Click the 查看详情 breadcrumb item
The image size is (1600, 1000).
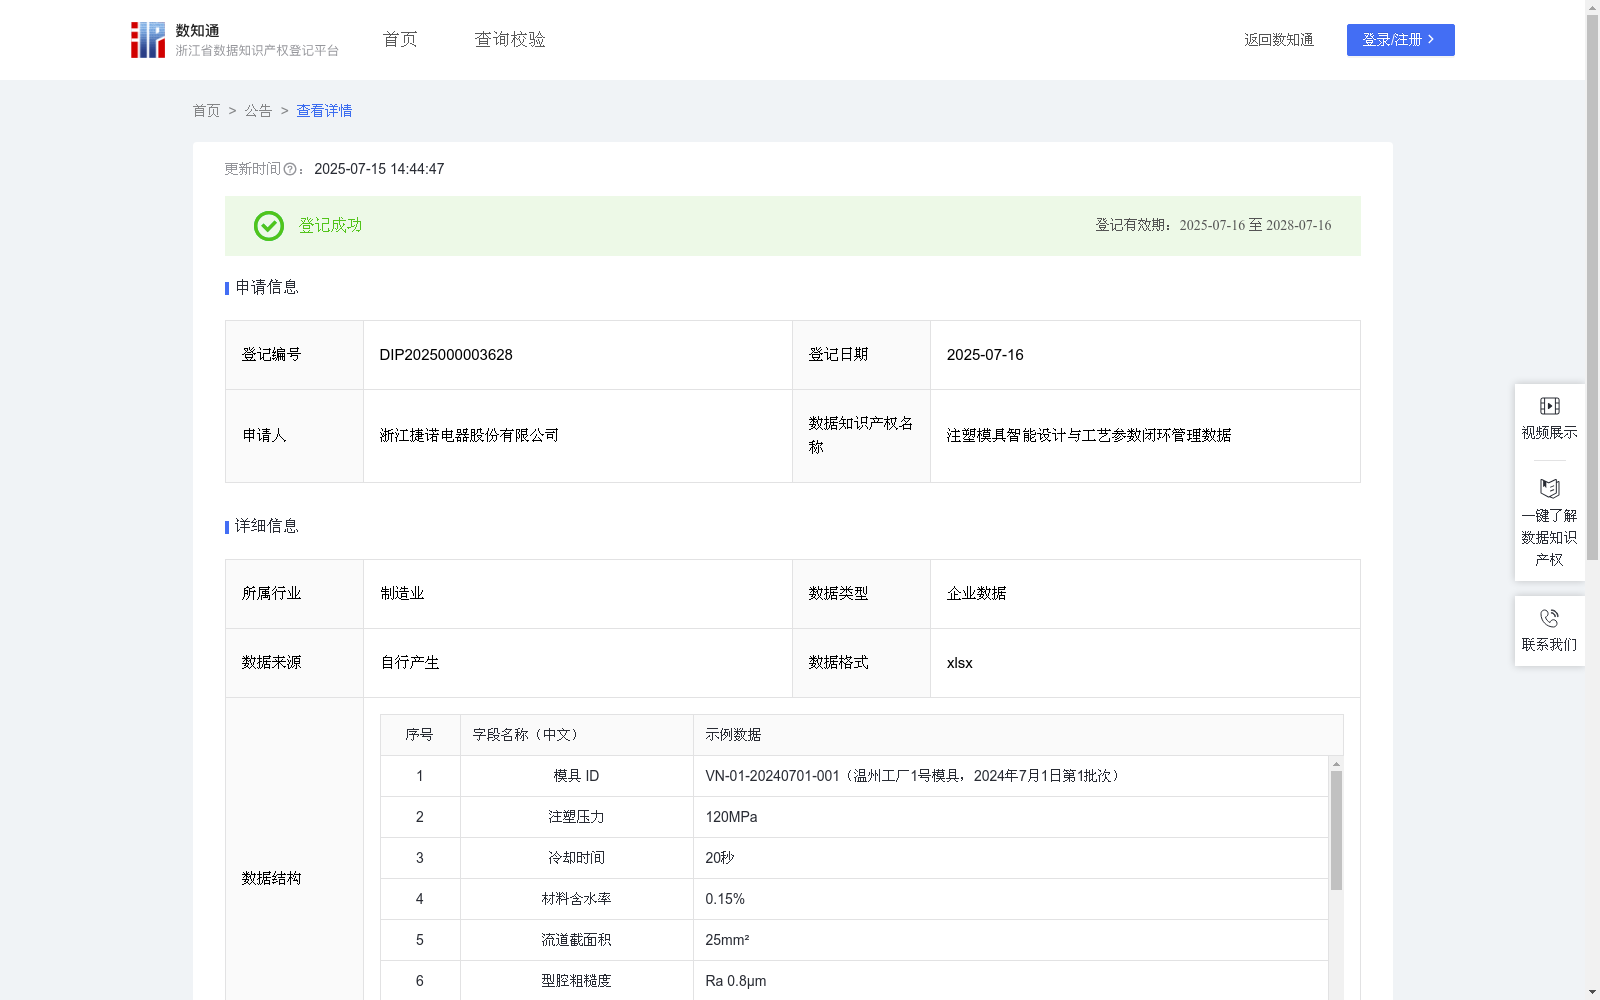click(324, 111)
